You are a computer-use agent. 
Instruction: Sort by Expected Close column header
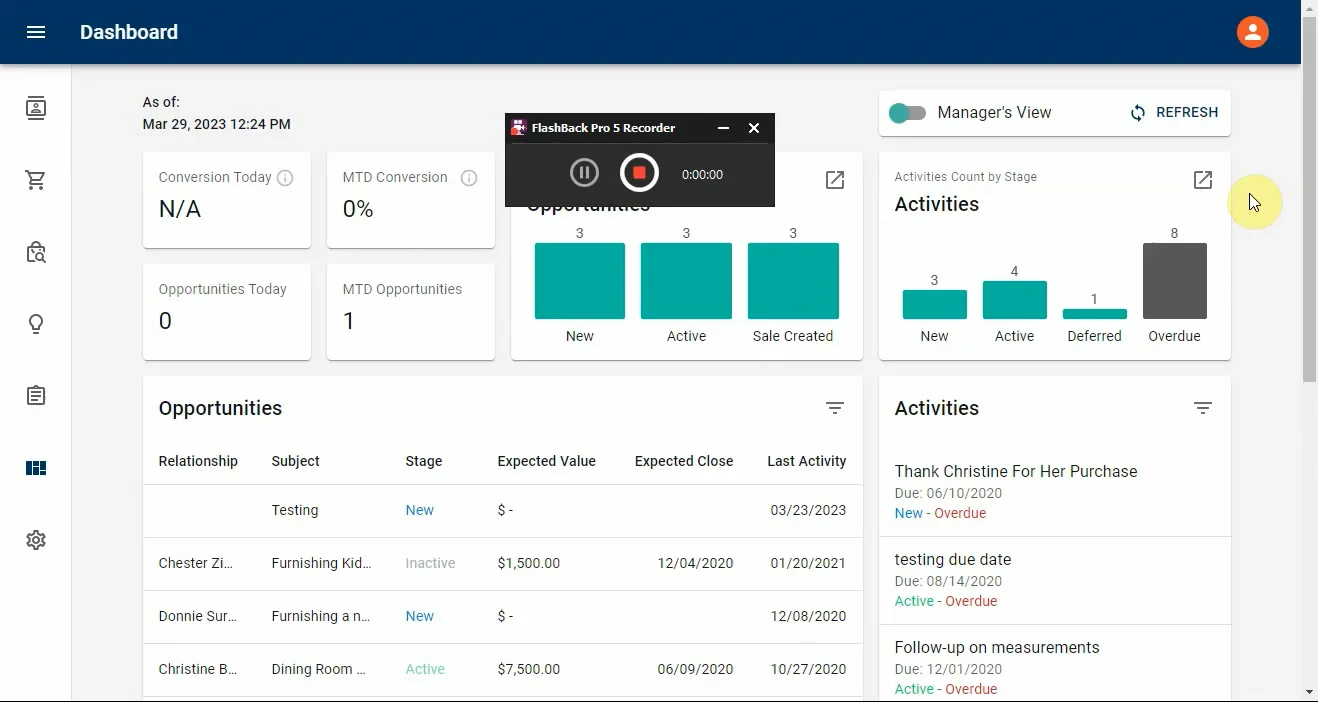[x=684, y=461]
